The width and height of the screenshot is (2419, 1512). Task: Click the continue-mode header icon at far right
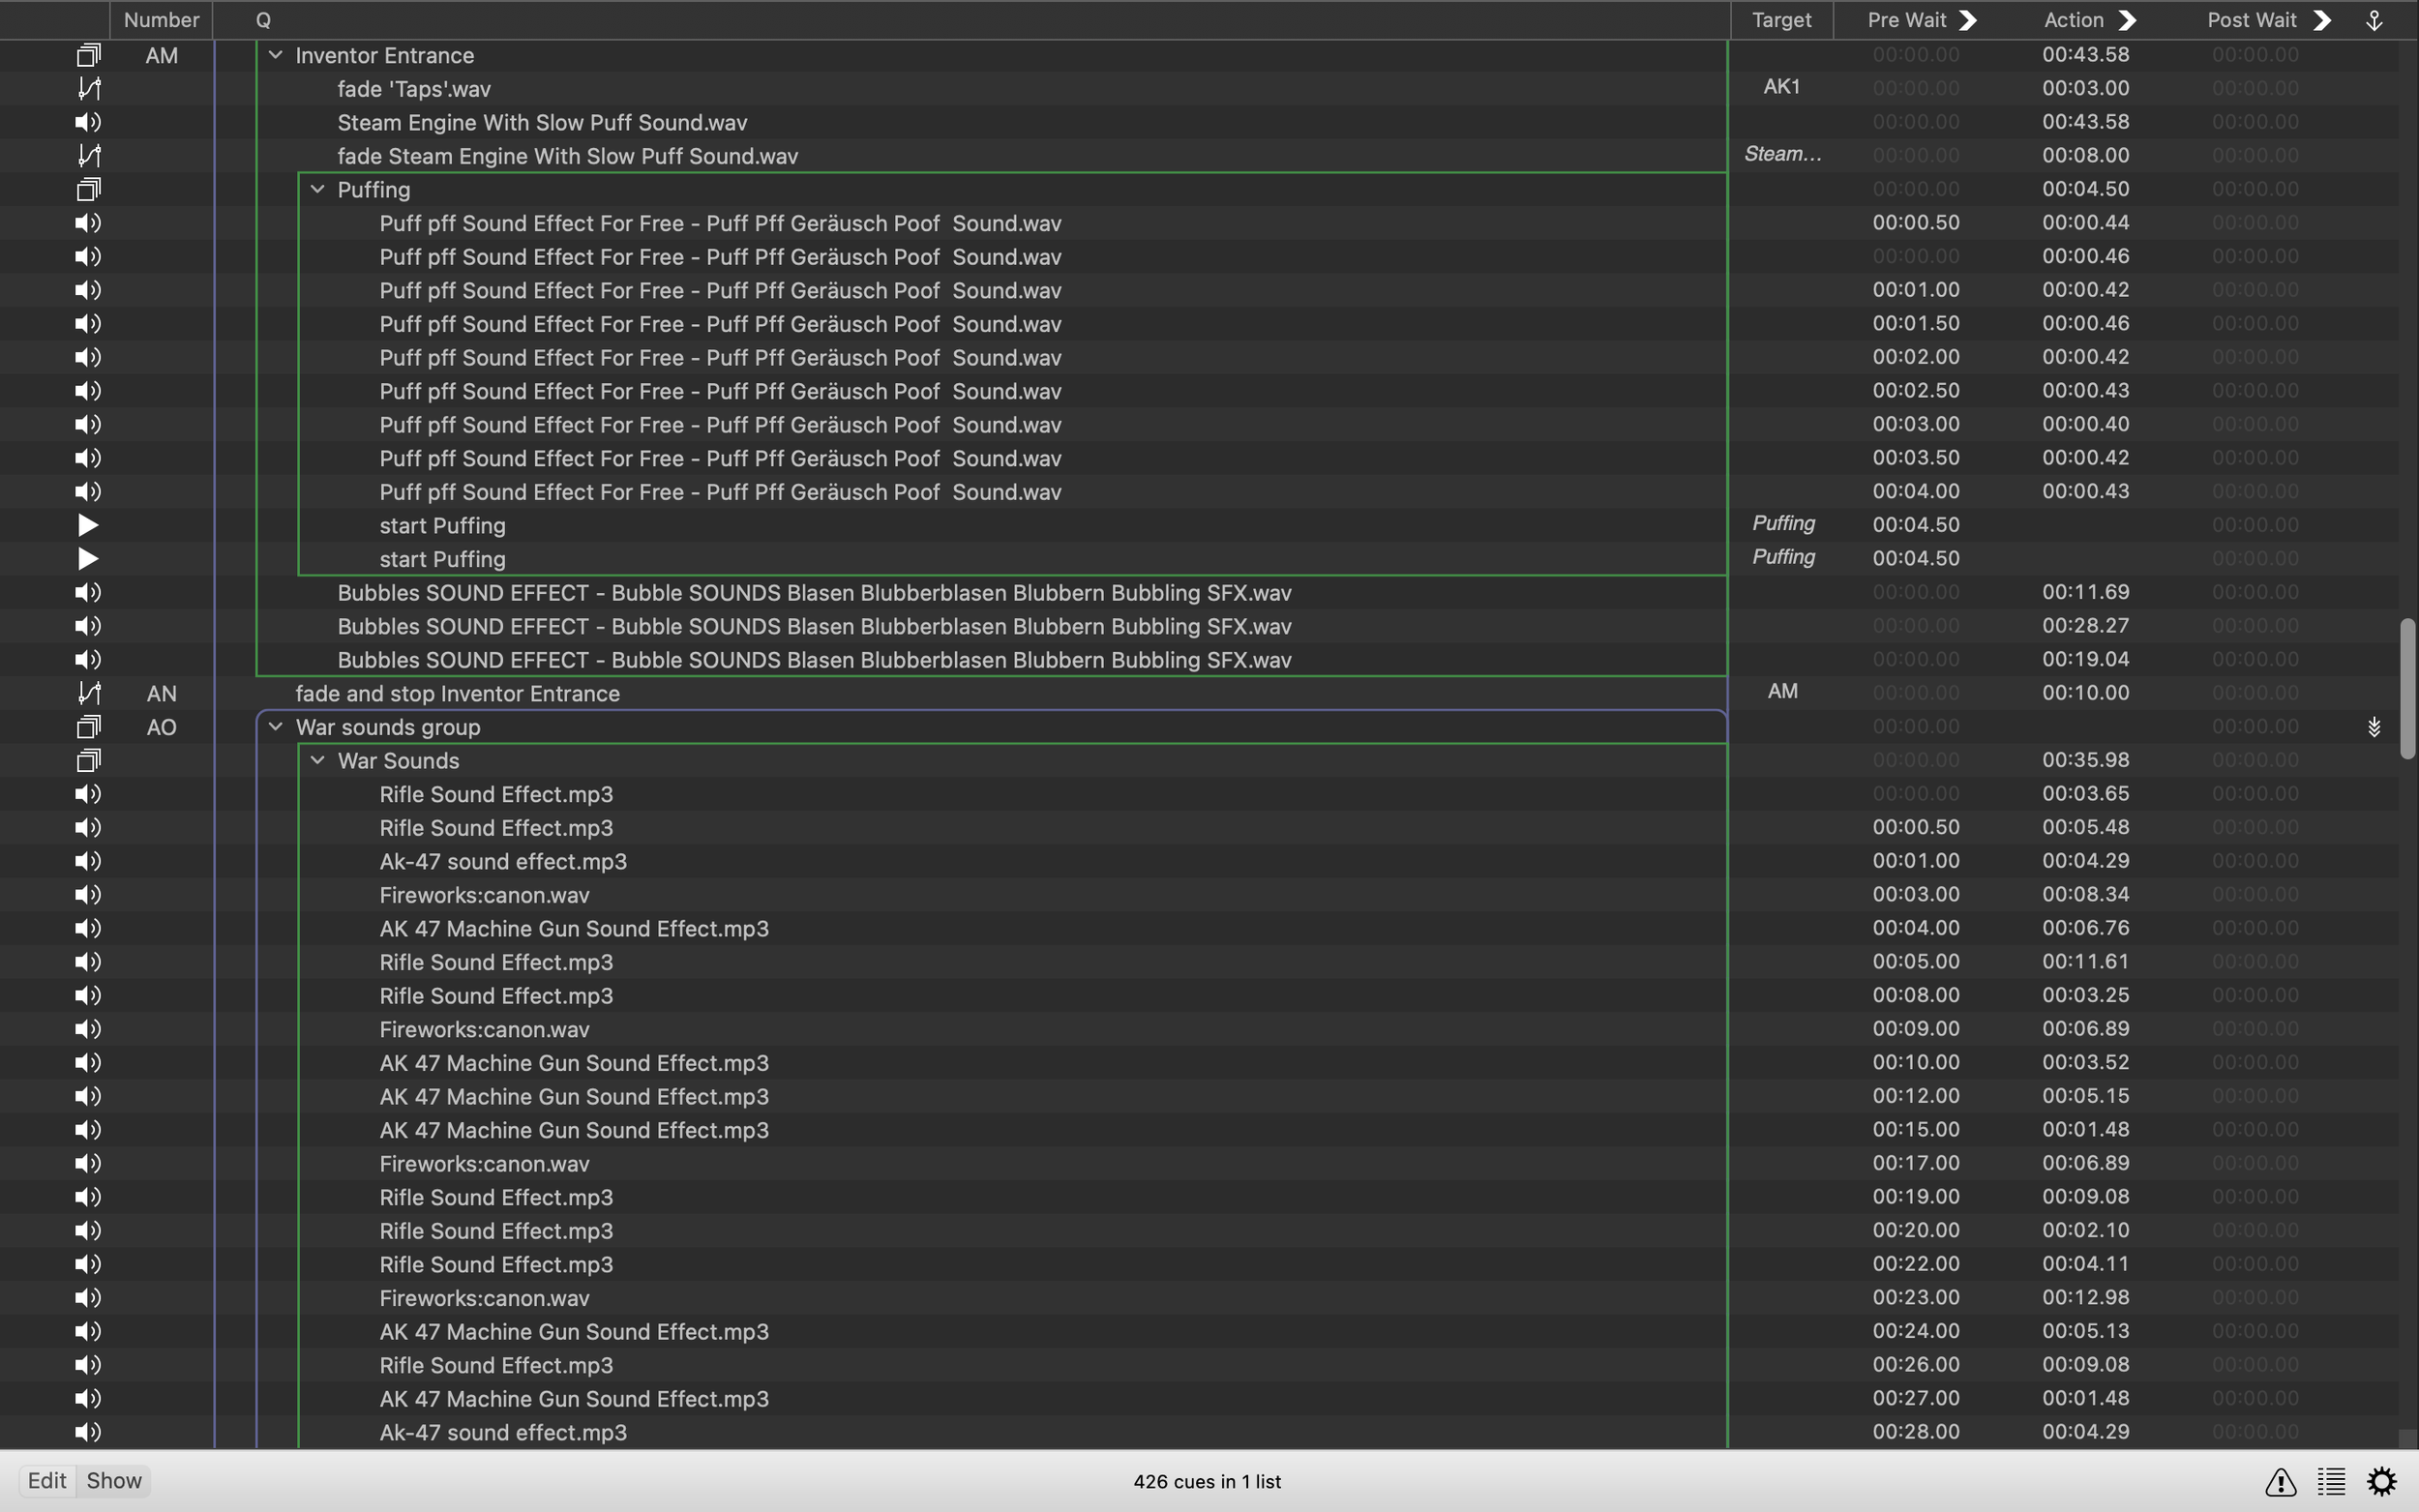click(2374, 20)
